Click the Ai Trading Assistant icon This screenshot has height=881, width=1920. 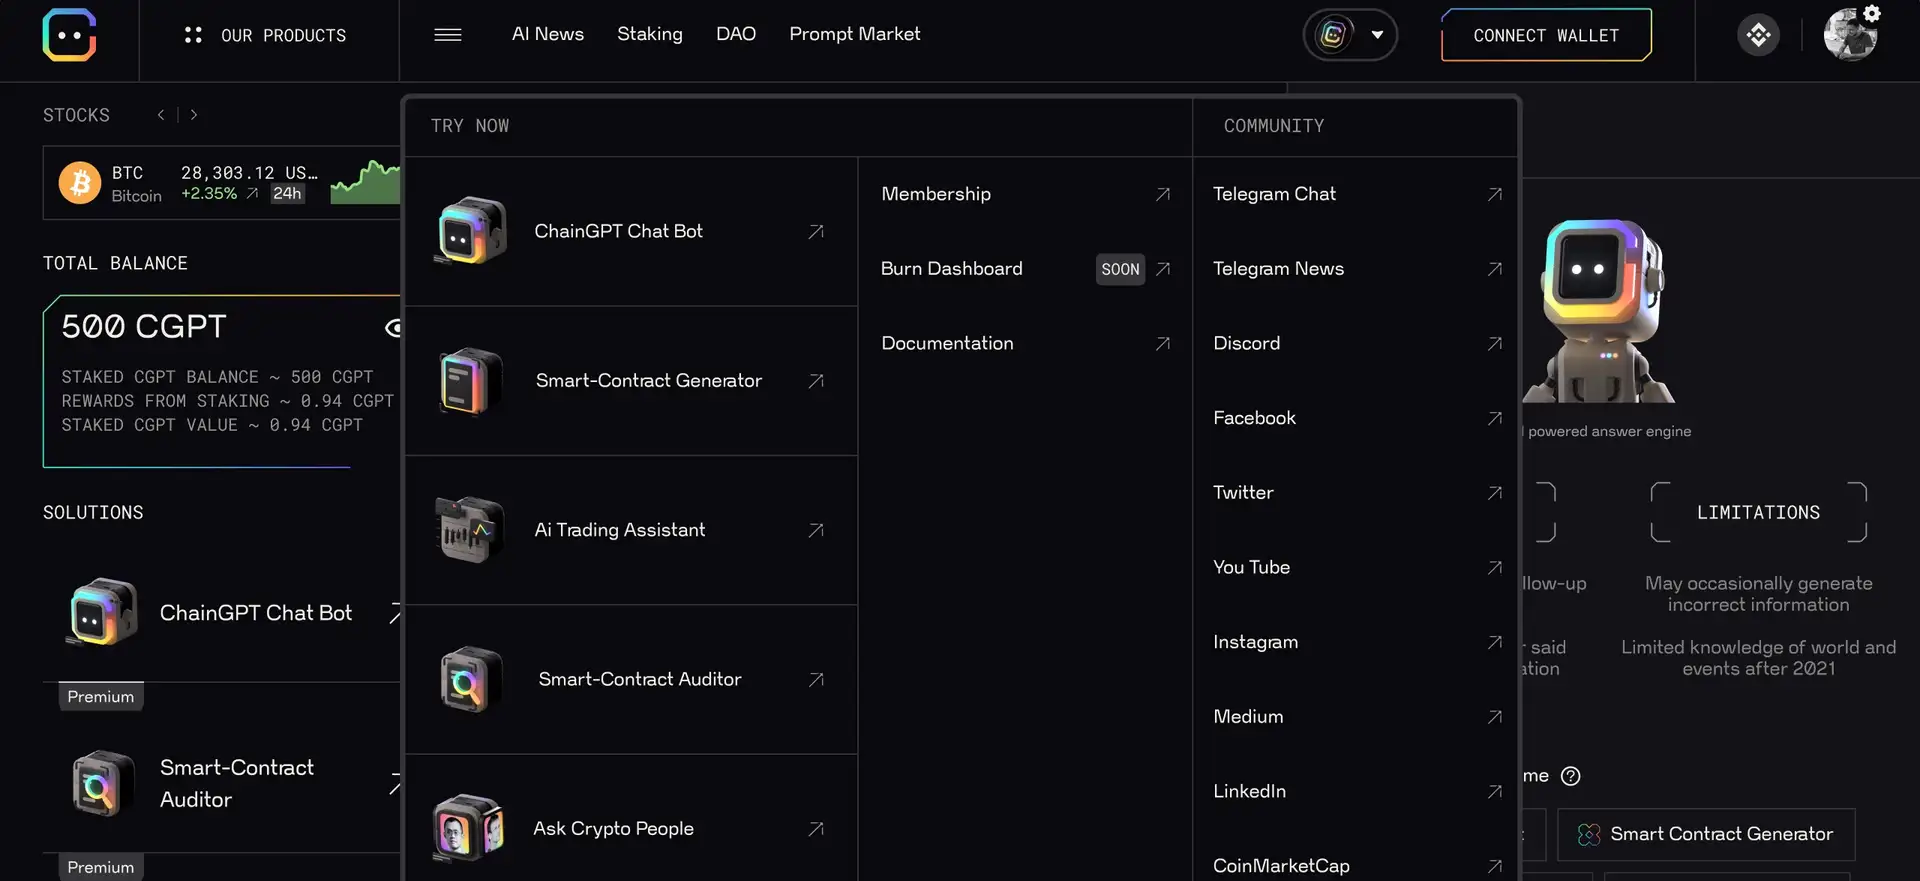(469, 530)
